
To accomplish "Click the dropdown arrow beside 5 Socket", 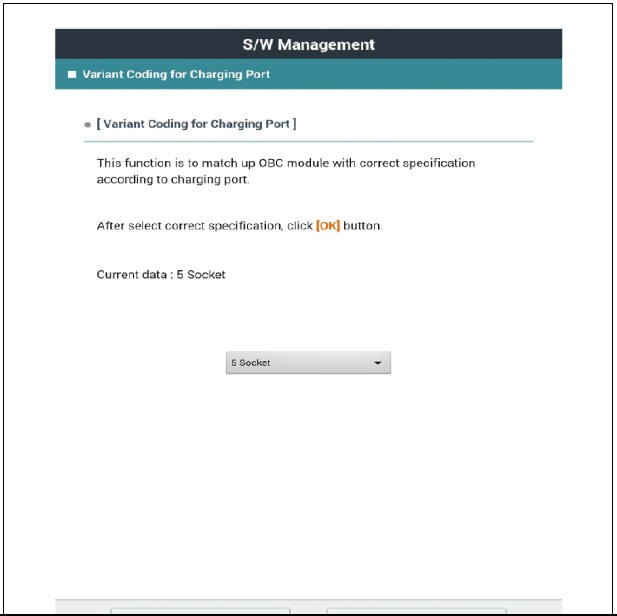I will (377, 363).
